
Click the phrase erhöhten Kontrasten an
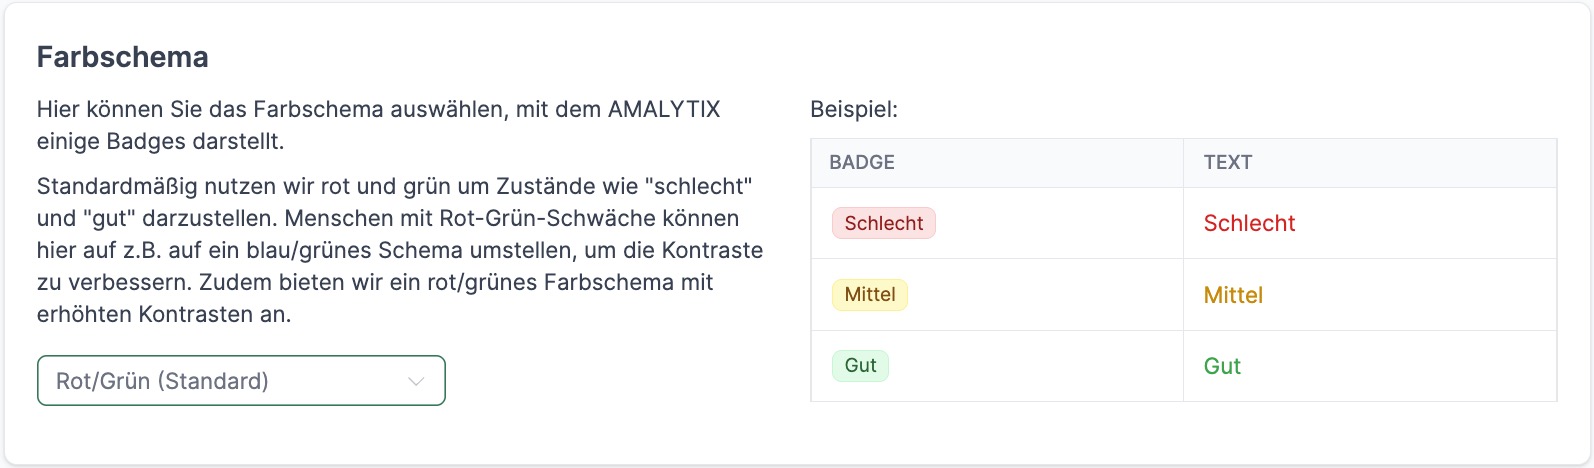click(x=164, y=314)
